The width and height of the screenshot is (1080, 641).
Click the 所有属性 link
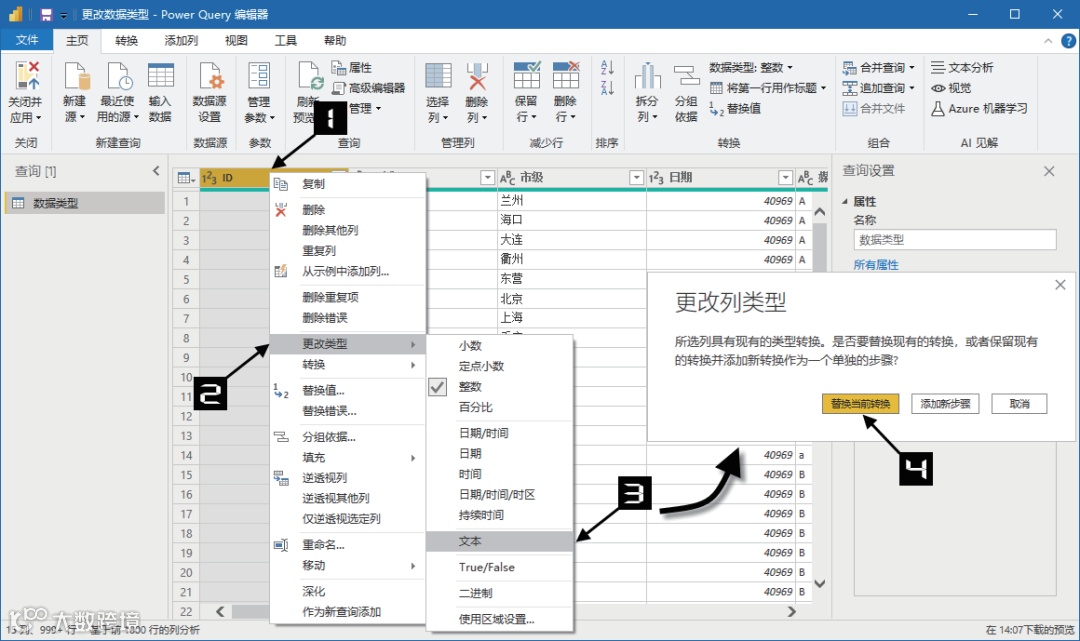click(x=875, y=264)
